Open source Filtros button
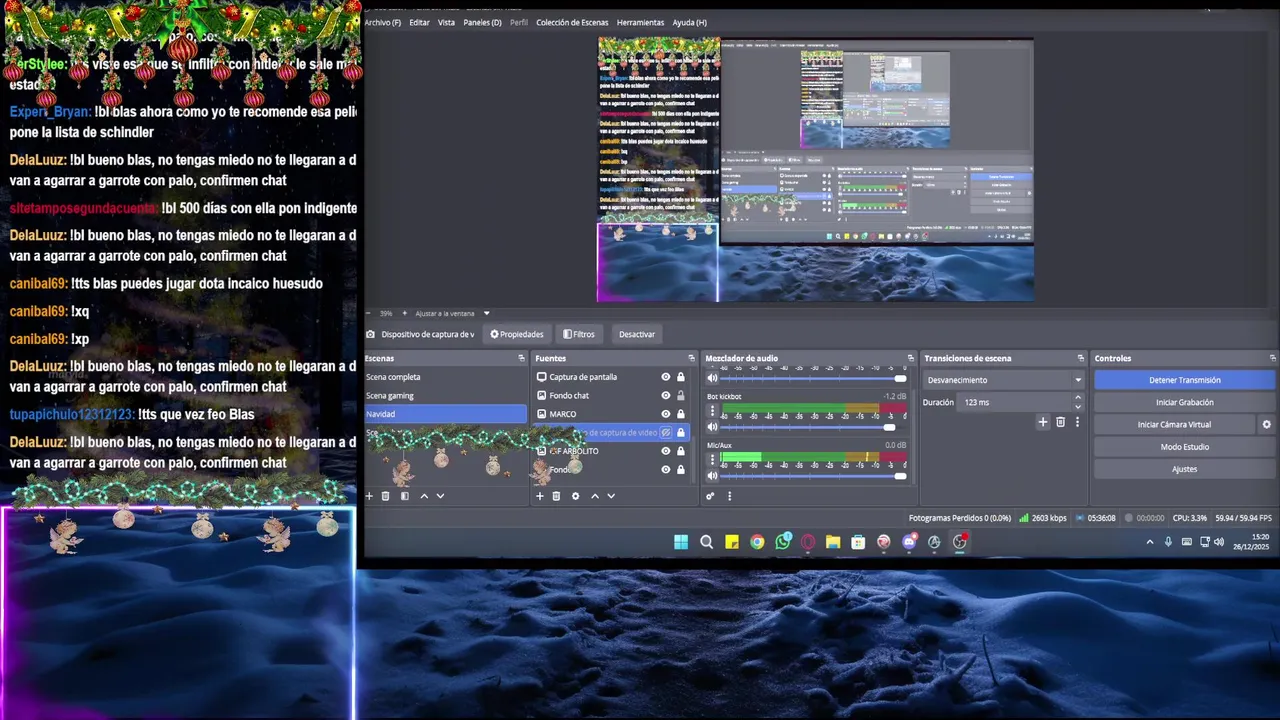 point(579,334)
